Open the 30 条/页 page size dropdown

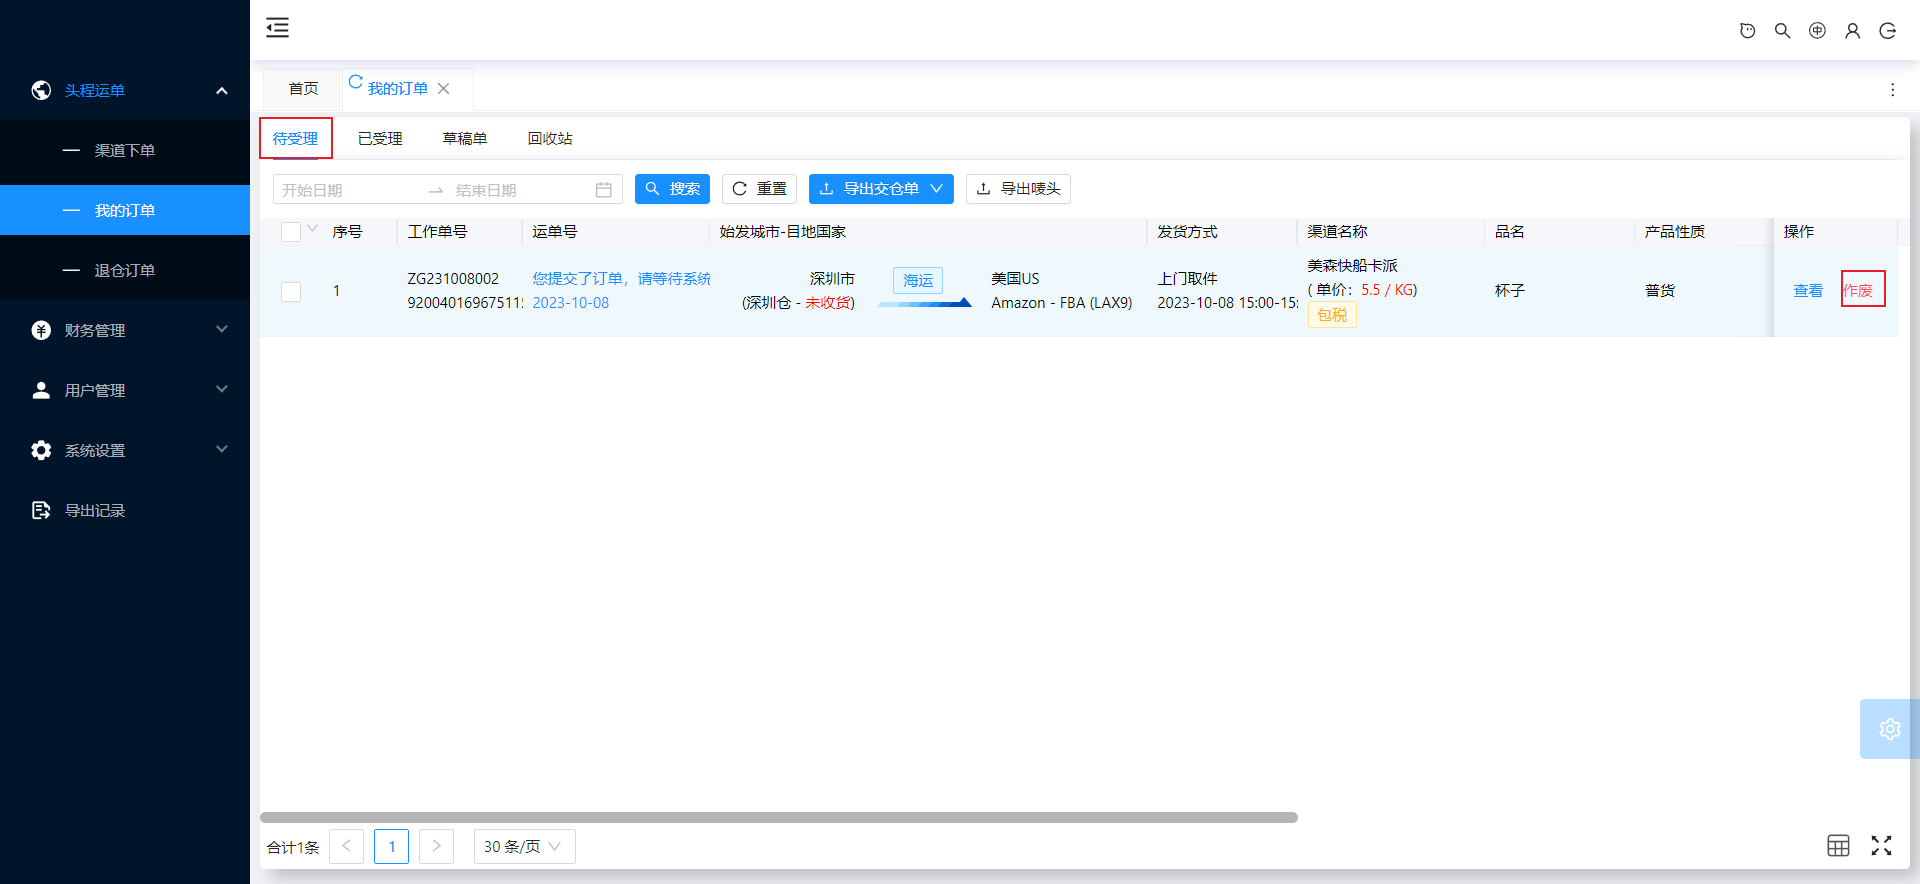coord(524,846)
